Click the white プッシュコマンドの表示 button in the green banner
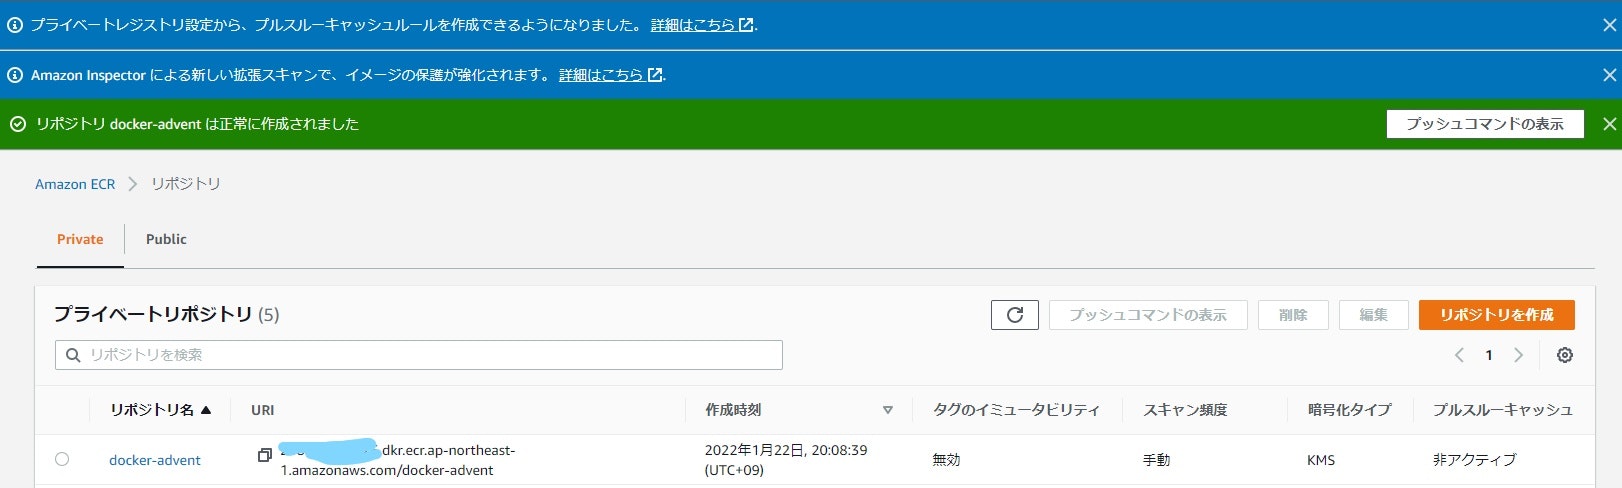 point(1485,124)
